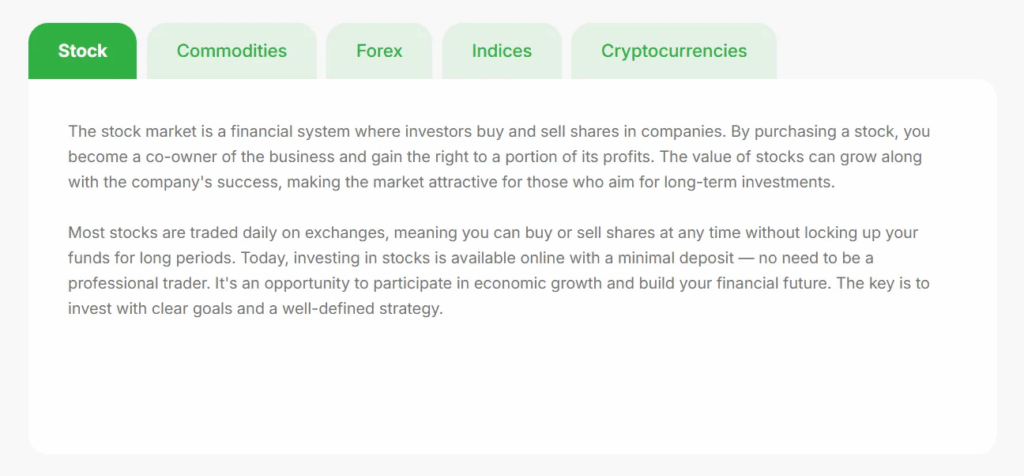Click the words "By purchasing a stock"
The width and height of the screenshot is (1024, 476).
(817, 131)
